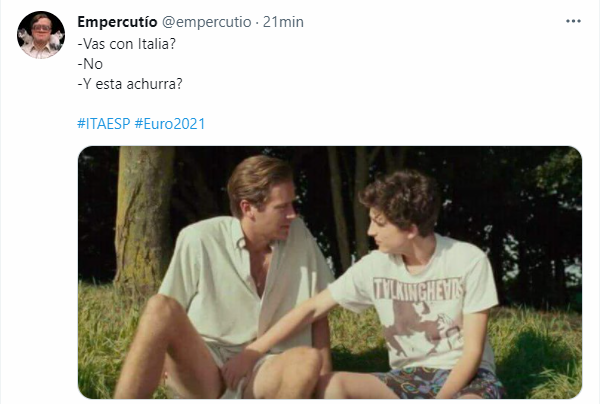
Task: Follow the #ITAESP hashtag
Action: coord(104,124)
